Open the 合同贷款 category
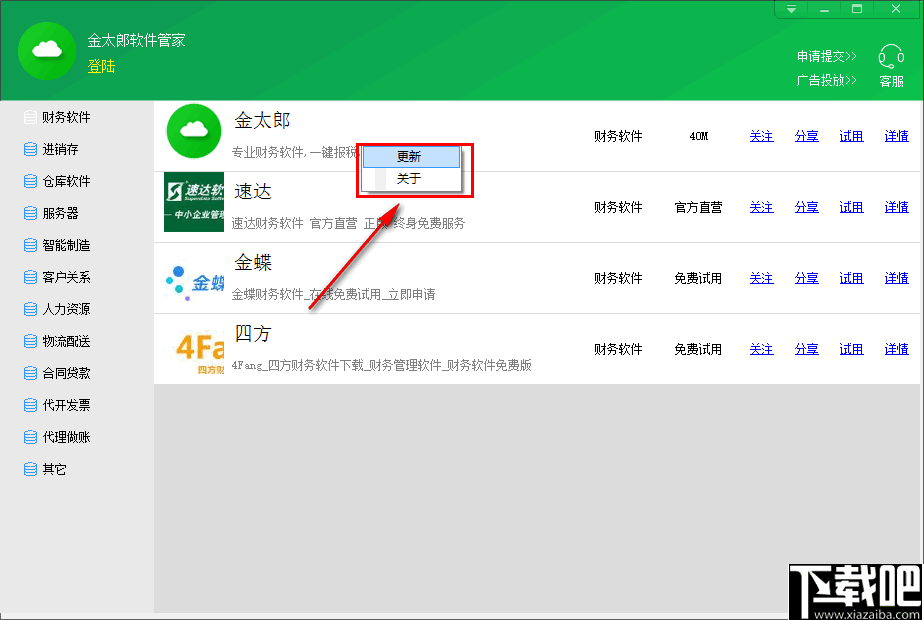The image size is (924, 620). click(66, 373)
